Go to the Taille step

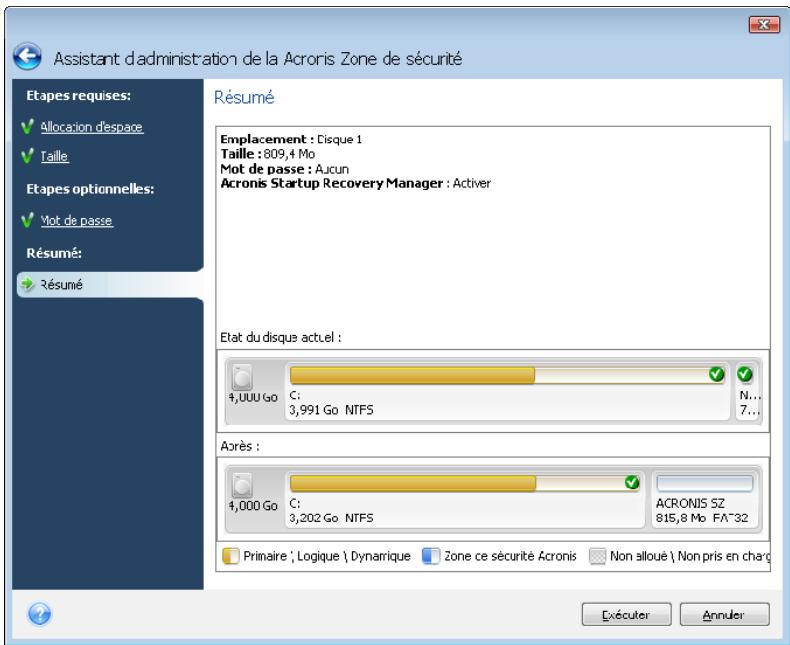[x=54, y=156]
